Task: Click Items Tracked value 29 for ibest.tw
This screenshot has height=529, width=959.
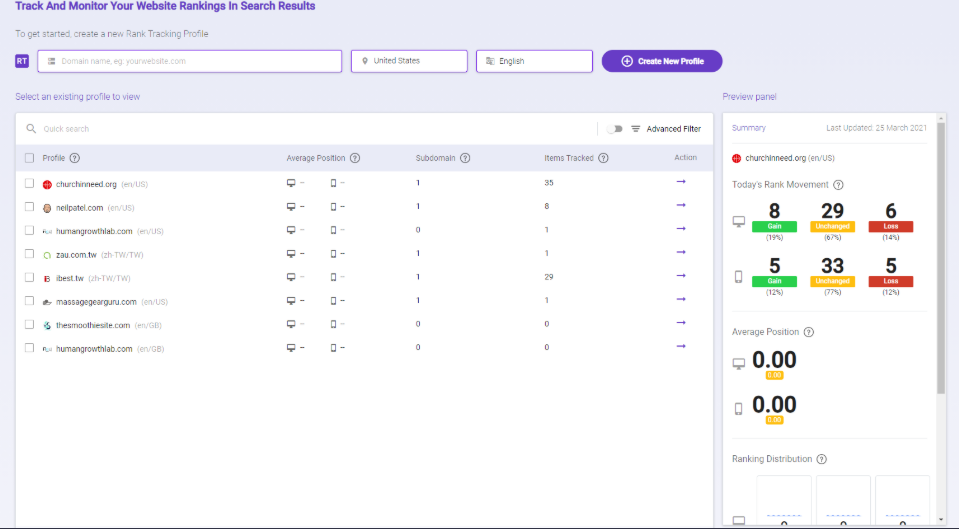Action: [549, 277]
